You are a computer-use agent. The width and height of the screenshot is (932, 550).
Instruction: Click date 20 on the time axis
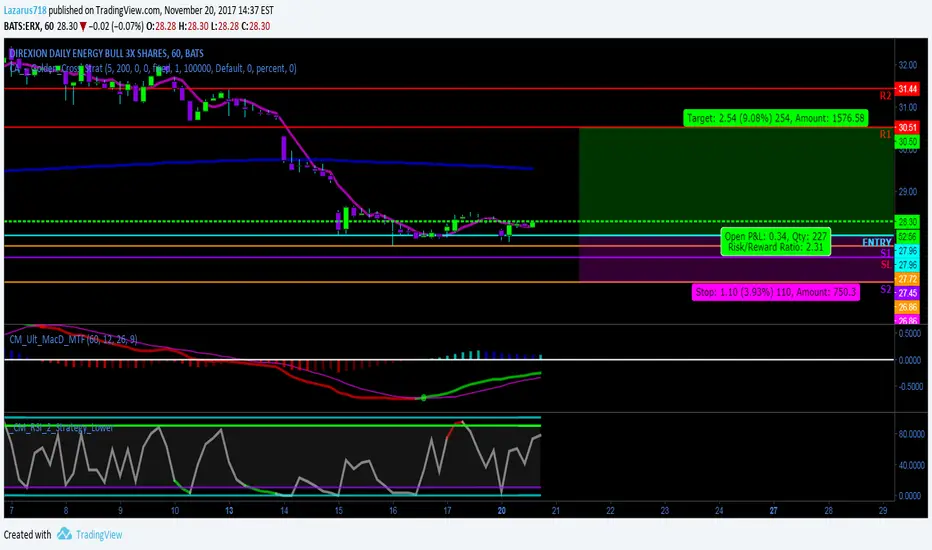(x=502, y=510)
